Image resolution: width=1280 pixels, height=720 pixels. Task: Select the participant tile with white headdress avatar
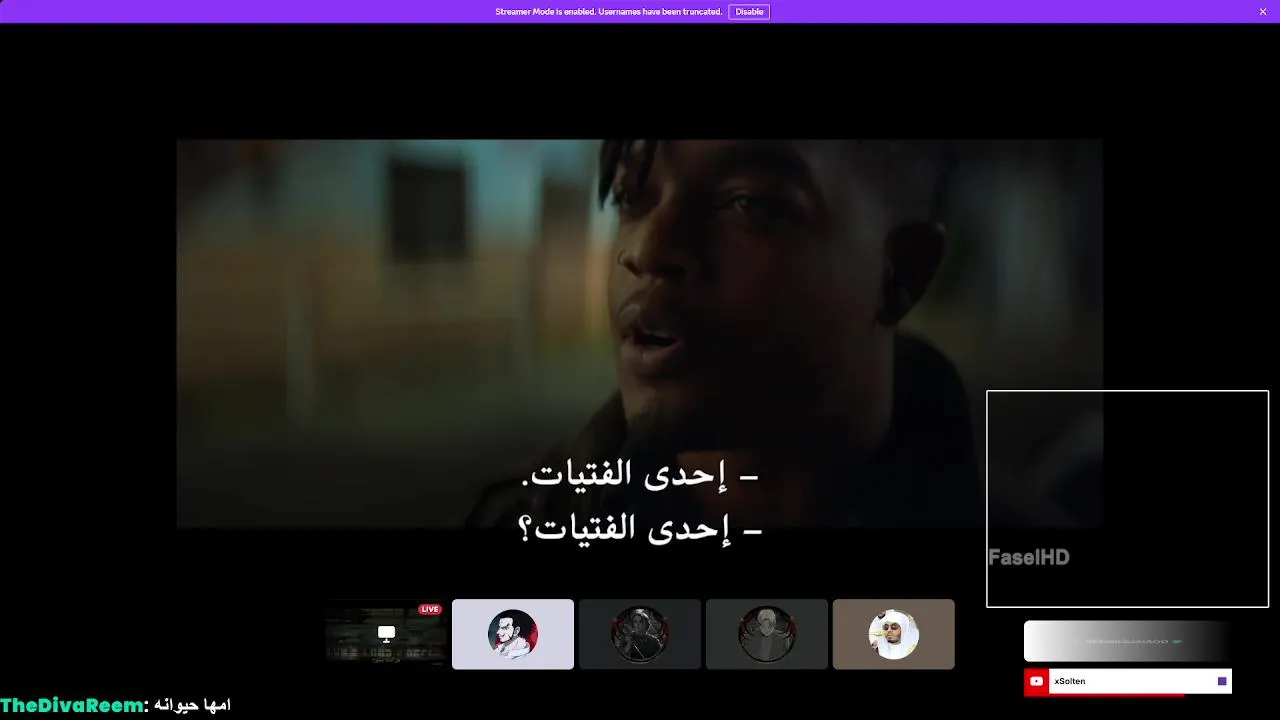click(x=894, y=634)
